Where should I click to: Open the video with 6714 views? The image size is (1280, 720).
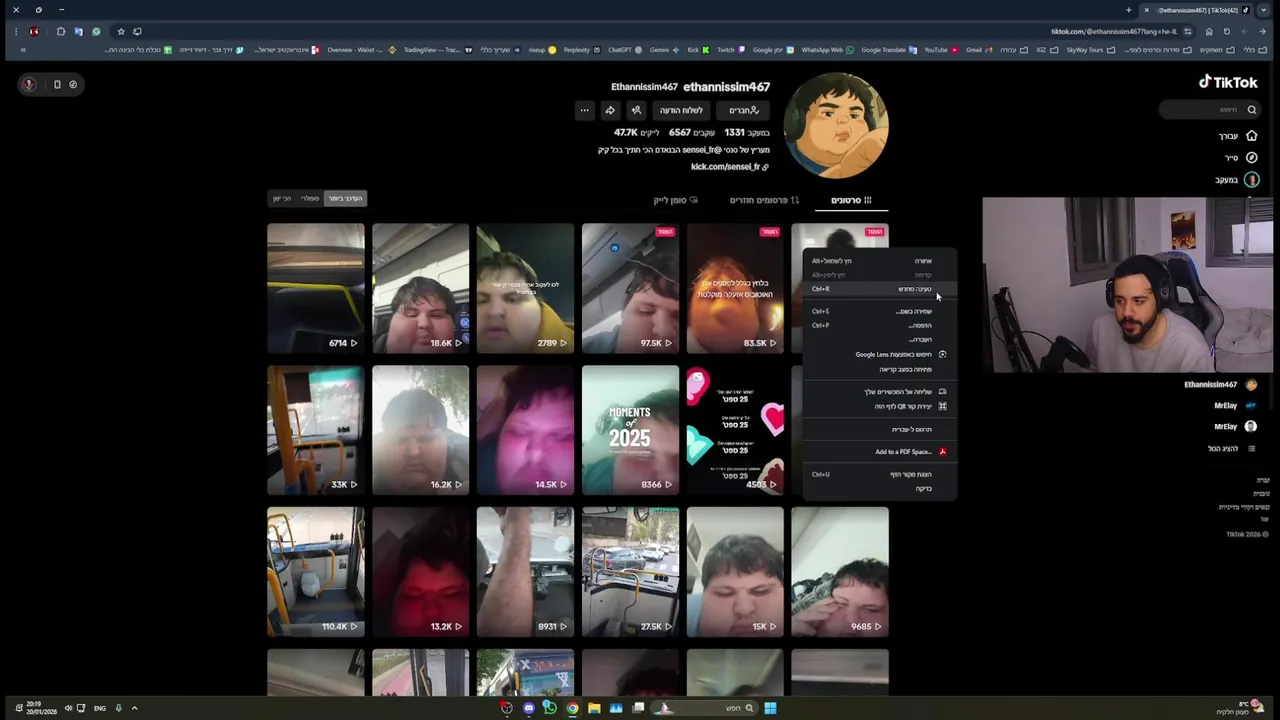click(x=315, y=288)
